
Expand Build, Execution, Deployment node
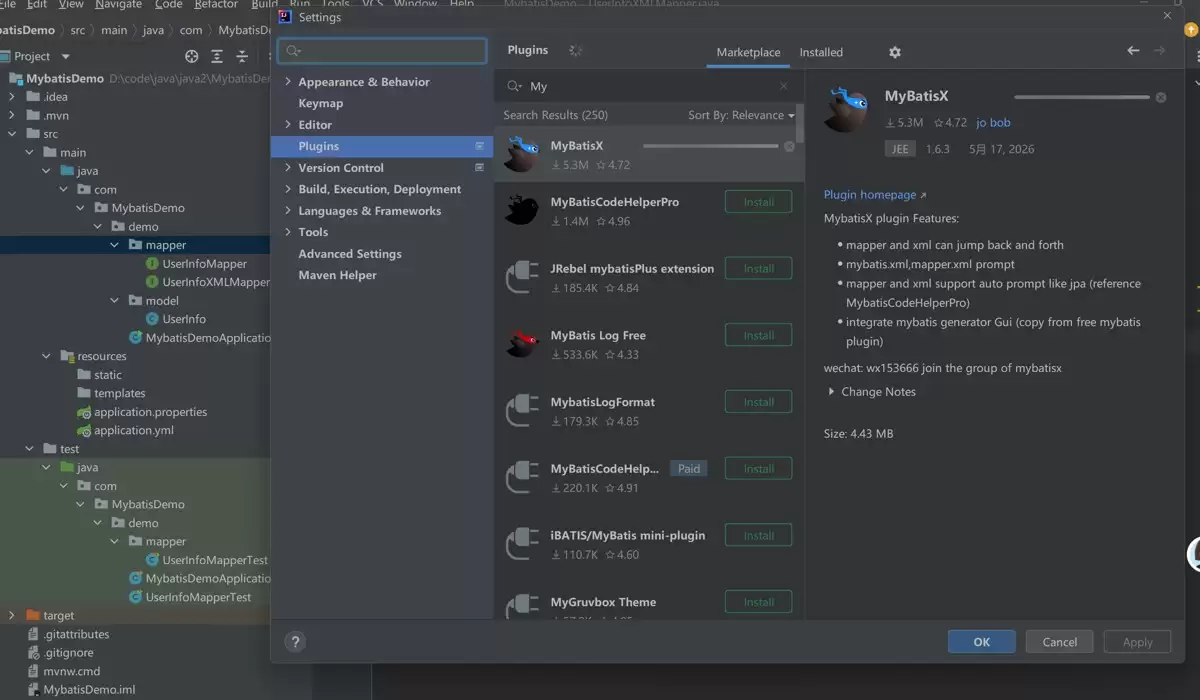click(x=288, y=189)
